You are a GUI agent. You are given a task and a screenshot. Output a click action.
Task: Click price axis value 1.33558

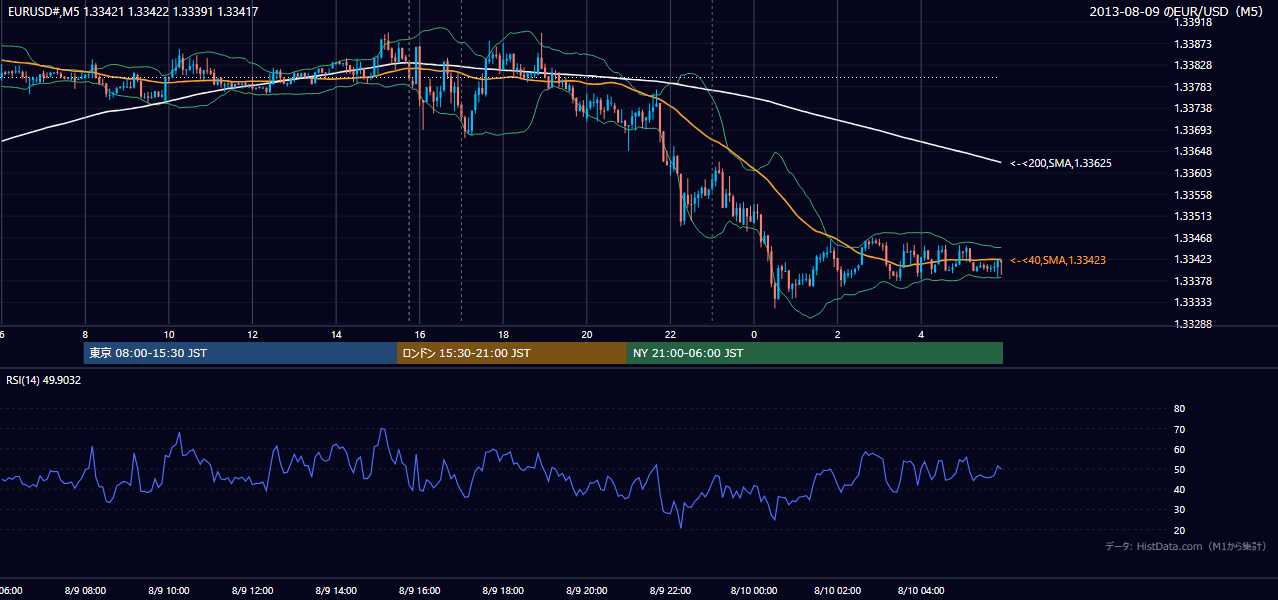point(1193,195)
